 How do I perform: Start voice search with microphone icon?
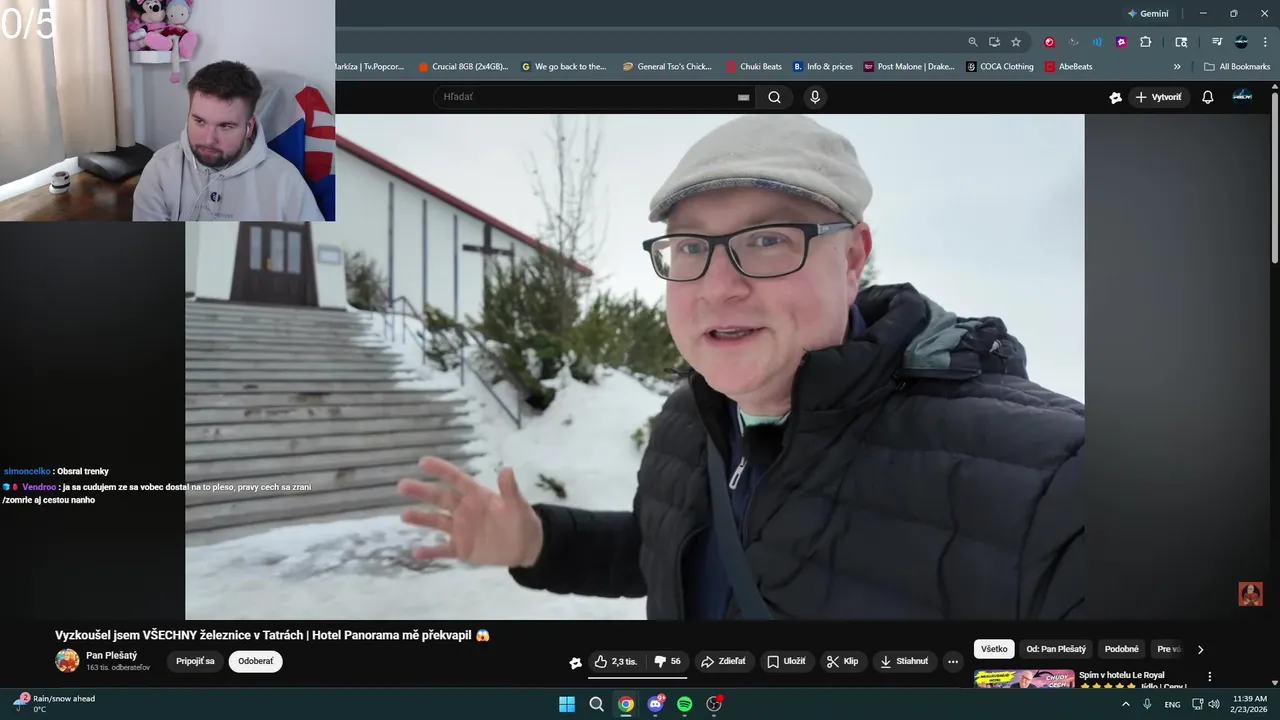coord(815,97)
